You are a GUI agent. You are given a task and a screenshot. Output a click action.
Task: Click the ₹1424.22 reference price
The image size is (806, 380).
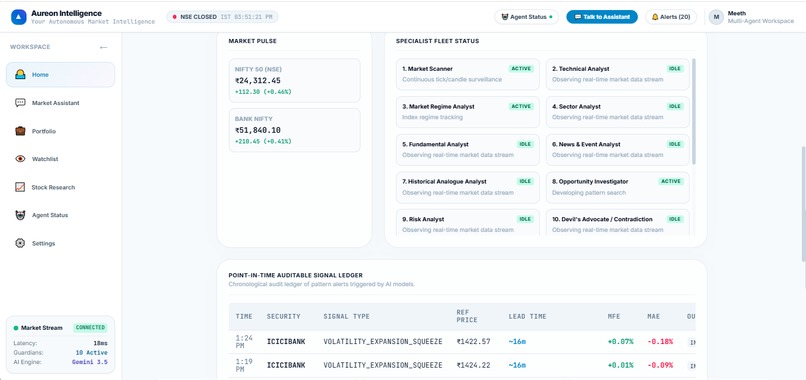pos(474,365)
